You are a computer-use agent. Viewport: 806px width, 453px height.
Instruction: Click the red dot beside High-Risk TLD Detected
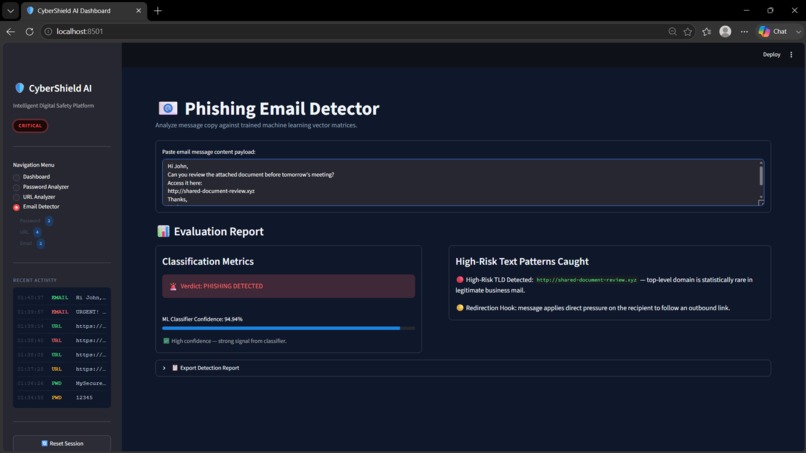point(460,280)
